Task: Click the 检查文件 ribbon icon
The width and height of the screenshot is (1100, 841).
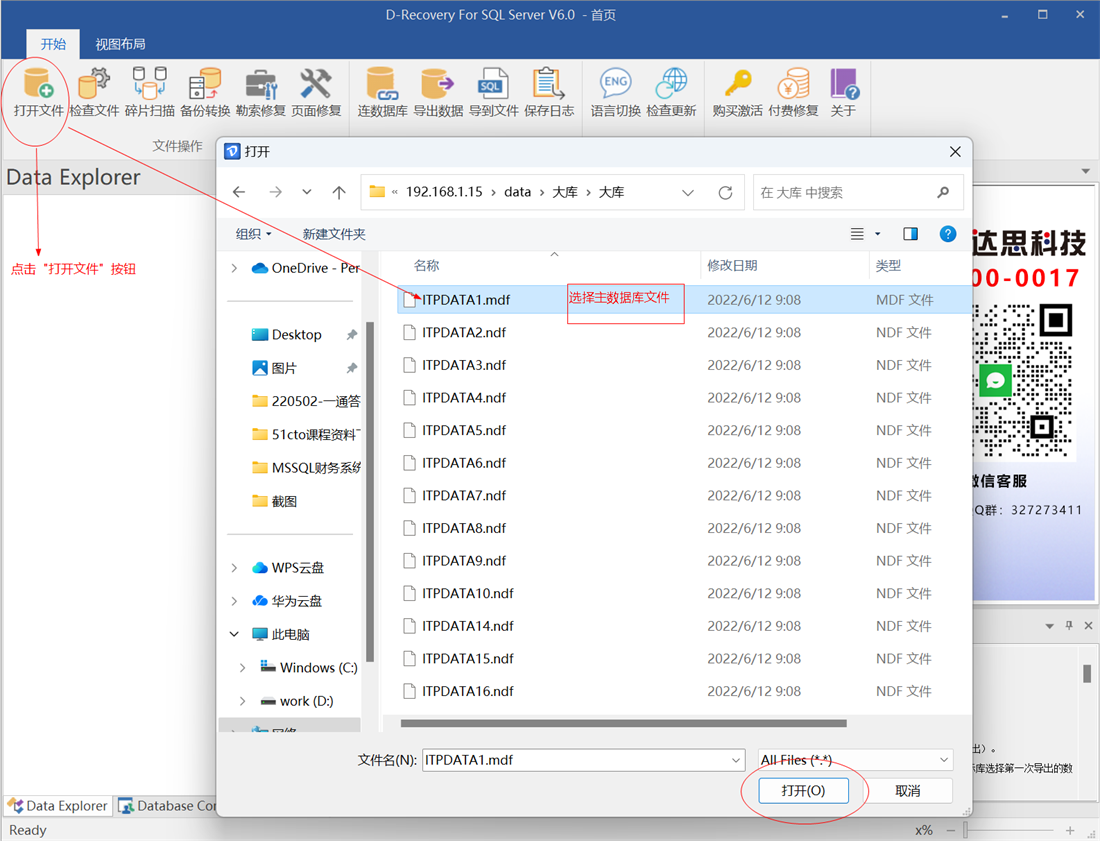Action: 94,92
